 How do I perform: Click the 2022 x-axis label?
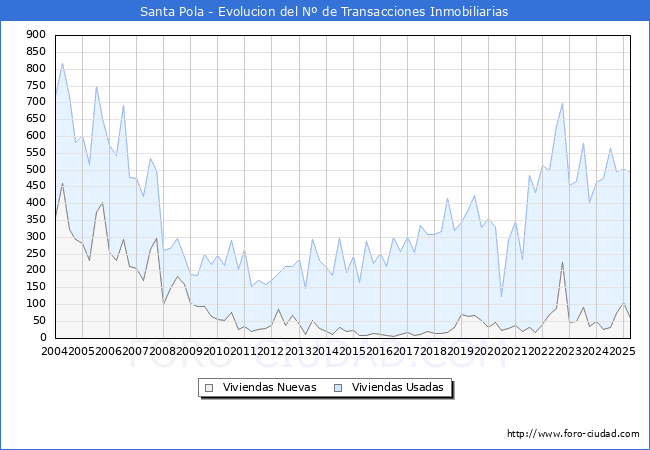click(x=542, y=351)
